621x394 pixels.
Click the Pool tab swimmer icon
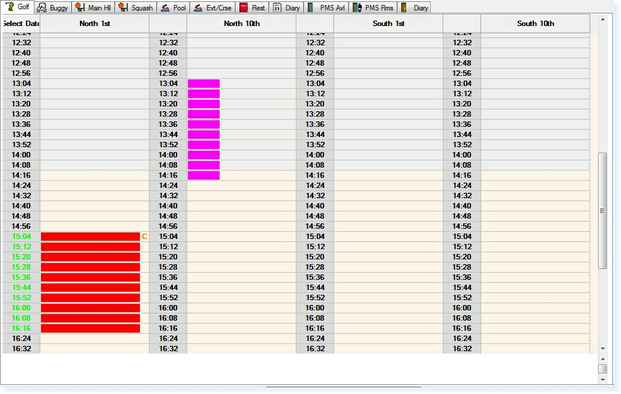pos(165,8)
